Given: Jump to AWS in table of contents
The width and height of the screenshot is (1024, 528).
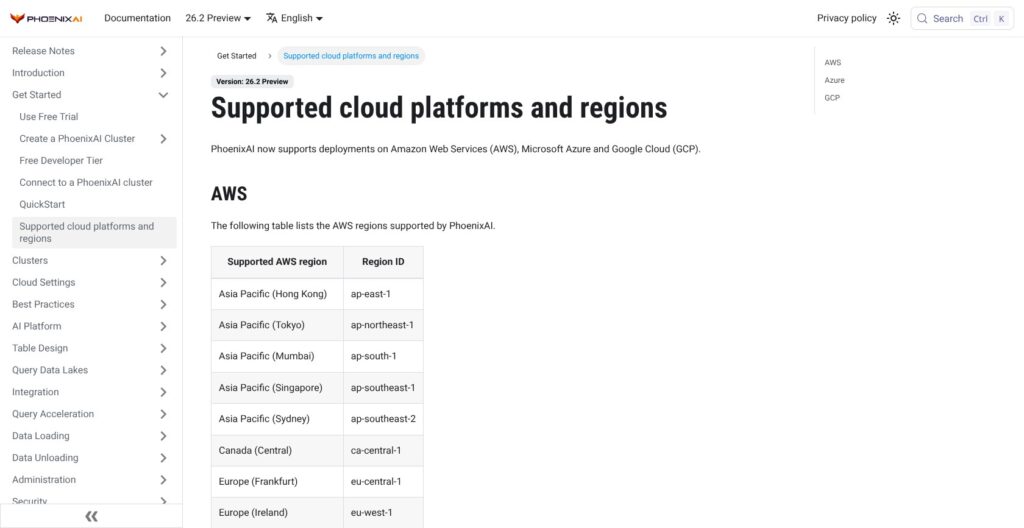Looking at the screenshot, I should 833,63.
